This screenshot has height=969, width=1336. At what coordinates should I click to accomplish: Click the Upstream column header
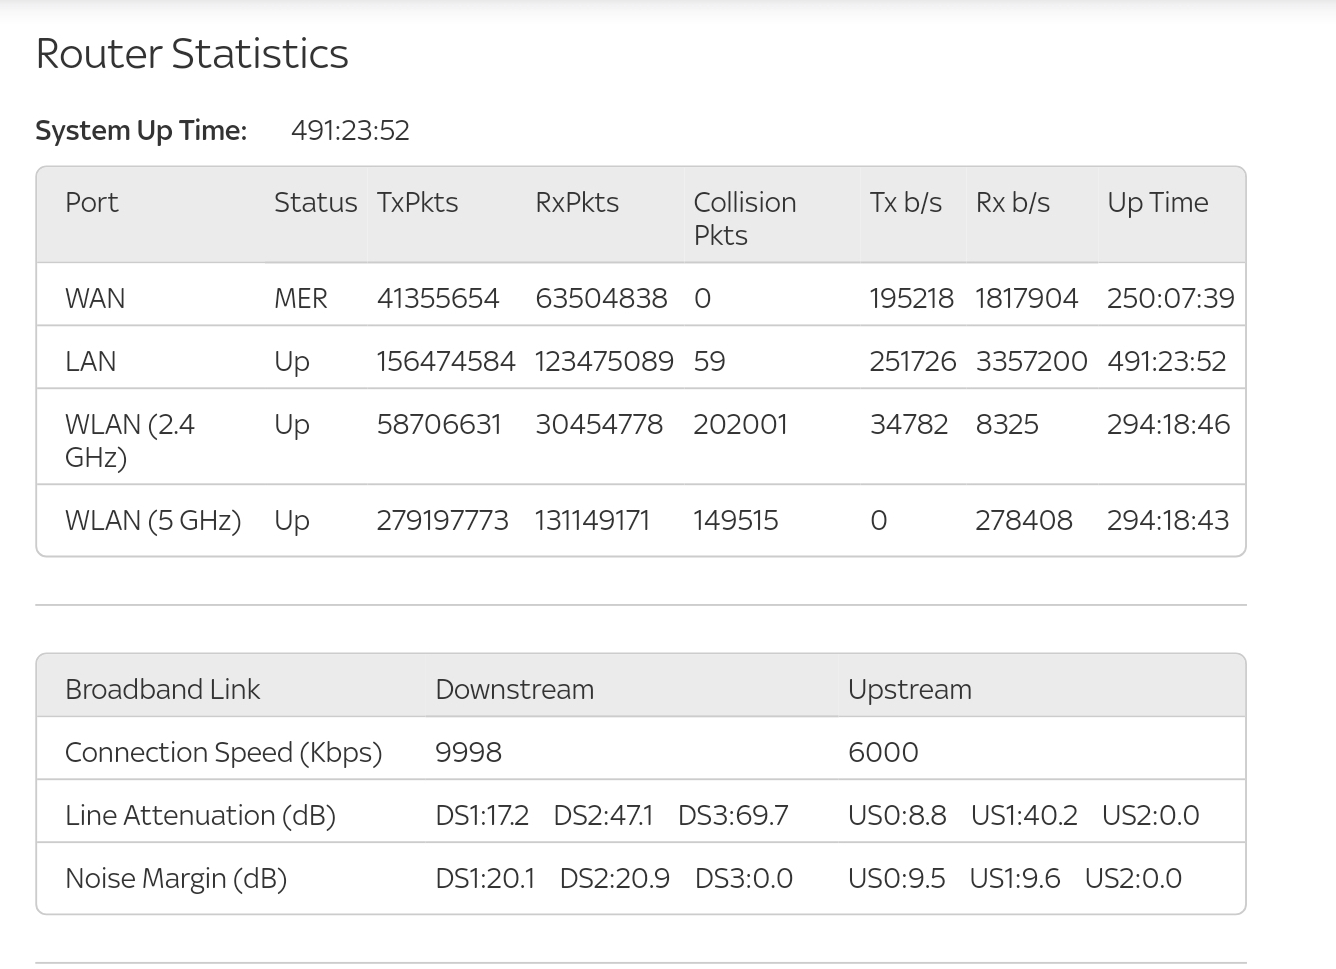pos(909,690)
